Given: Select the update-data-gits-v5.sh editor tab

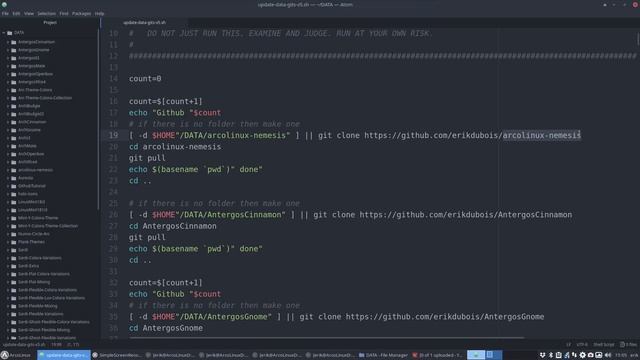Looking at the screenshot, I should 144,22.
